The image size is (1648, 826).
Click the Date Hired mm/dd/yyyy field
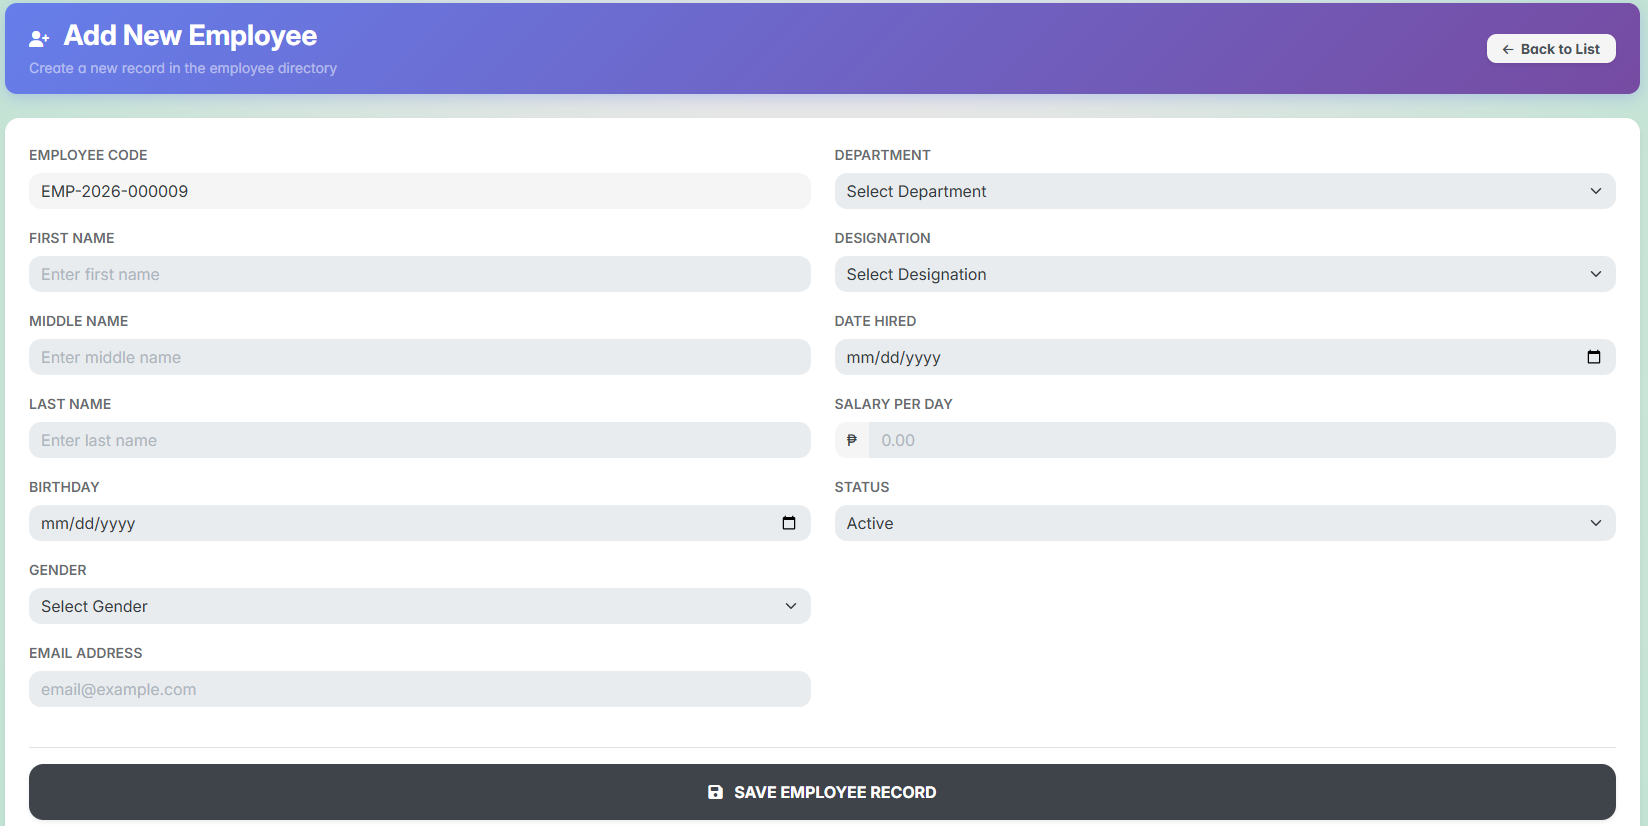(x=1200, y=357)
